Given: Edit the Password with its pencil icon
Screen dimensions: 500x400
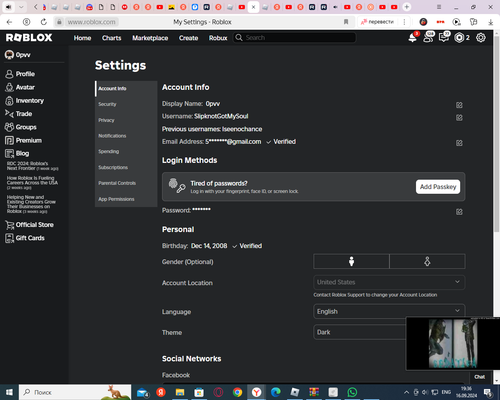Looking at the screenshot, I should pyautogui.click(x=459, y=212).
